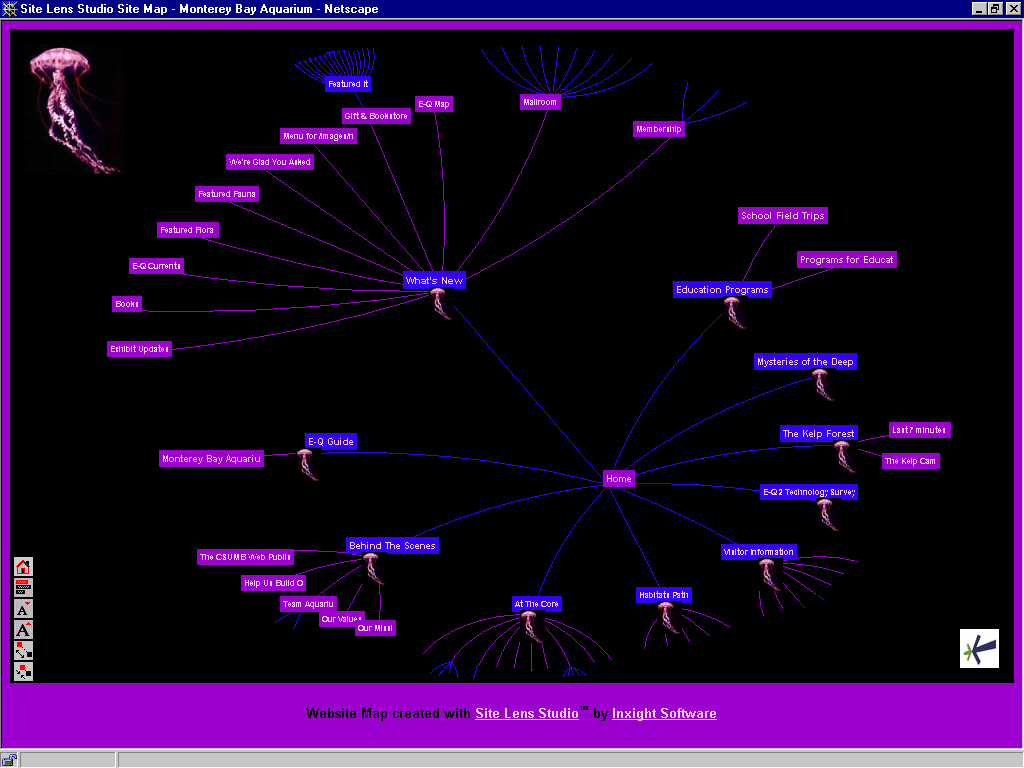Open the Team Aquariu node

[308, 604]
